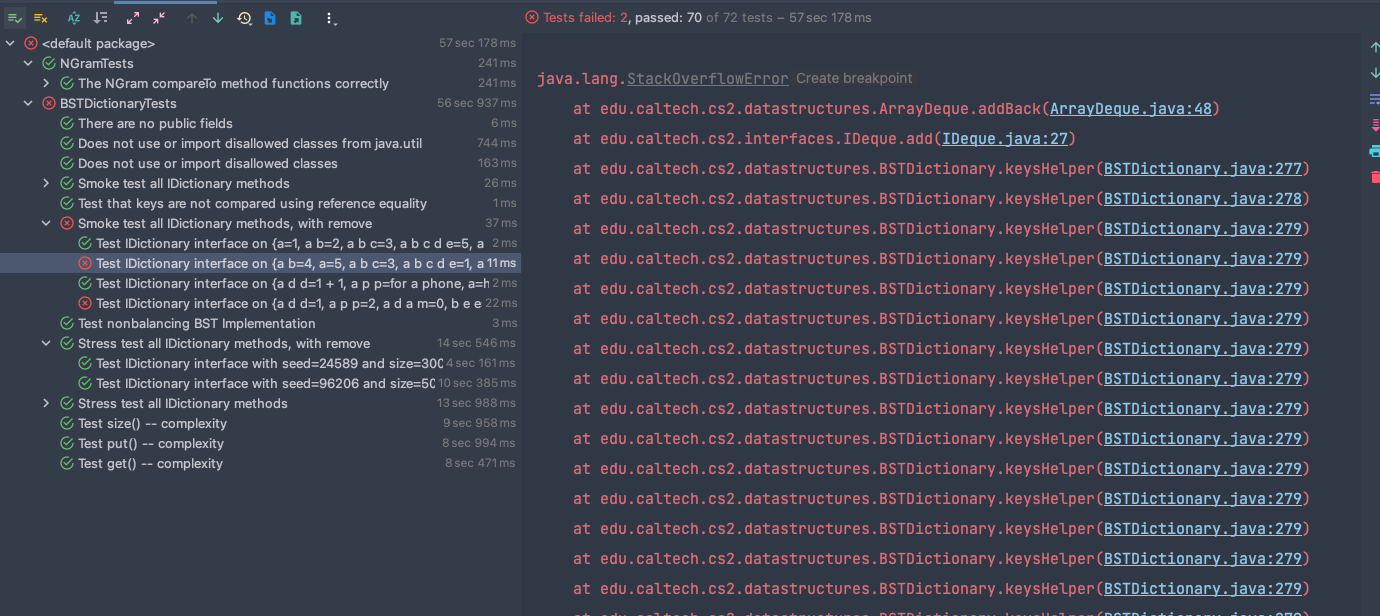This screenshot has width=1380, height=616.
Task: Select 'Test nonbalancing BST Implementation' test
Action: click(196, 323)
